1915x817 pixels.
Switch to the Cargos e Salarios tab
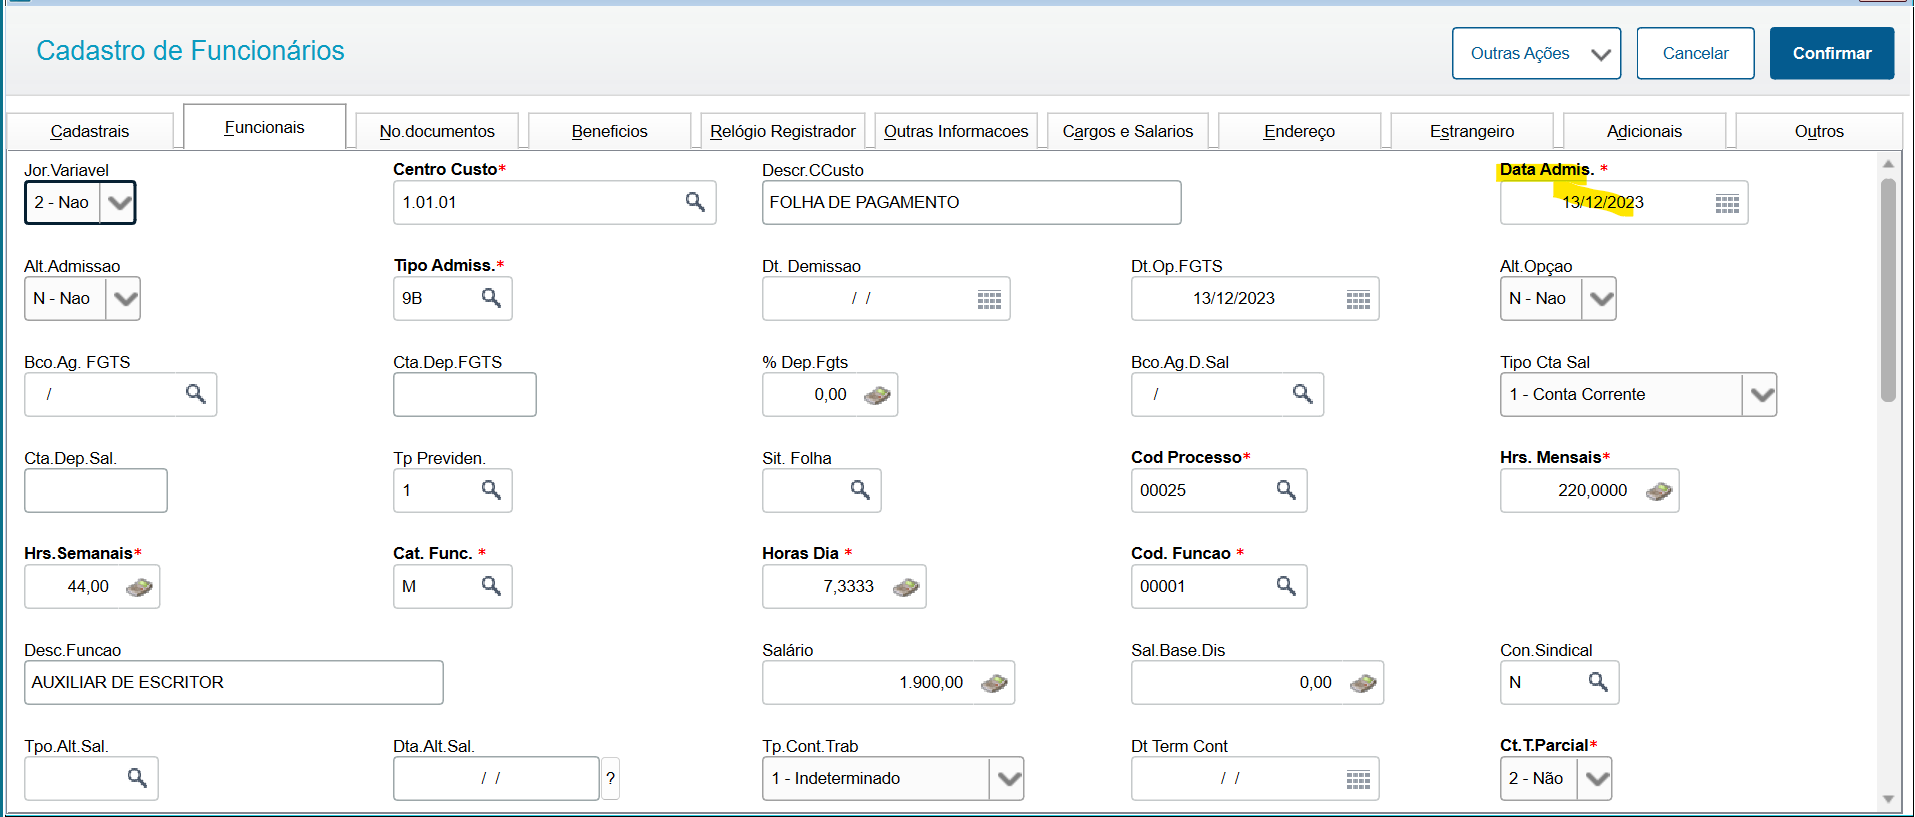[x=1127, y=131]
